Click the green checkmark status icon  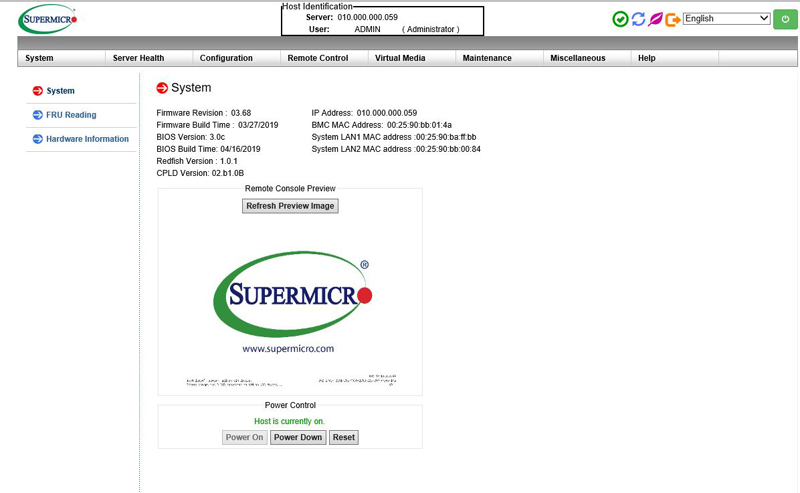pos(620,19)
